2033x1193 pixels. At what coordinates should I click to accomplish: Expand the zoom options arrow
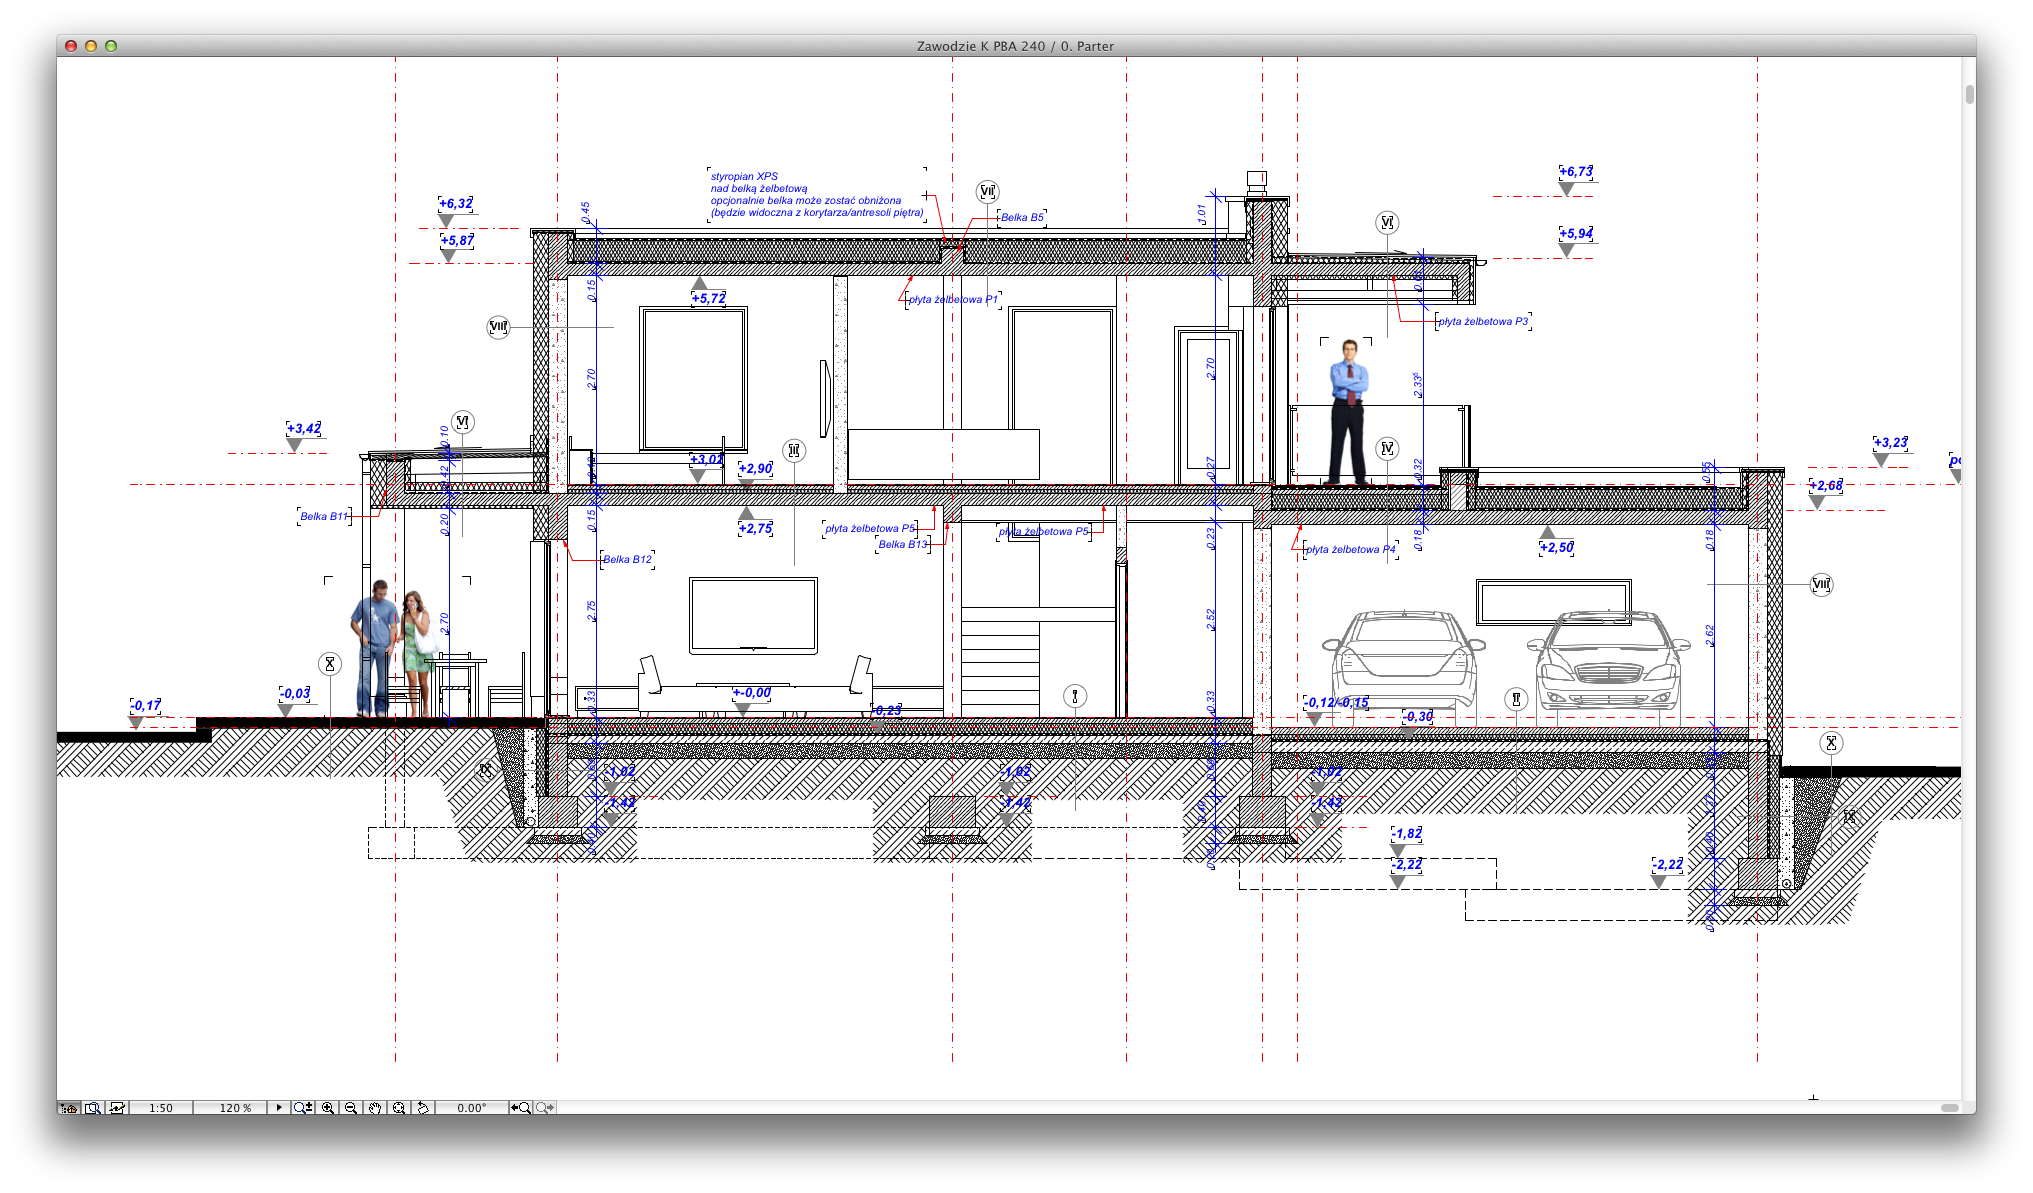pos(279,1108)
